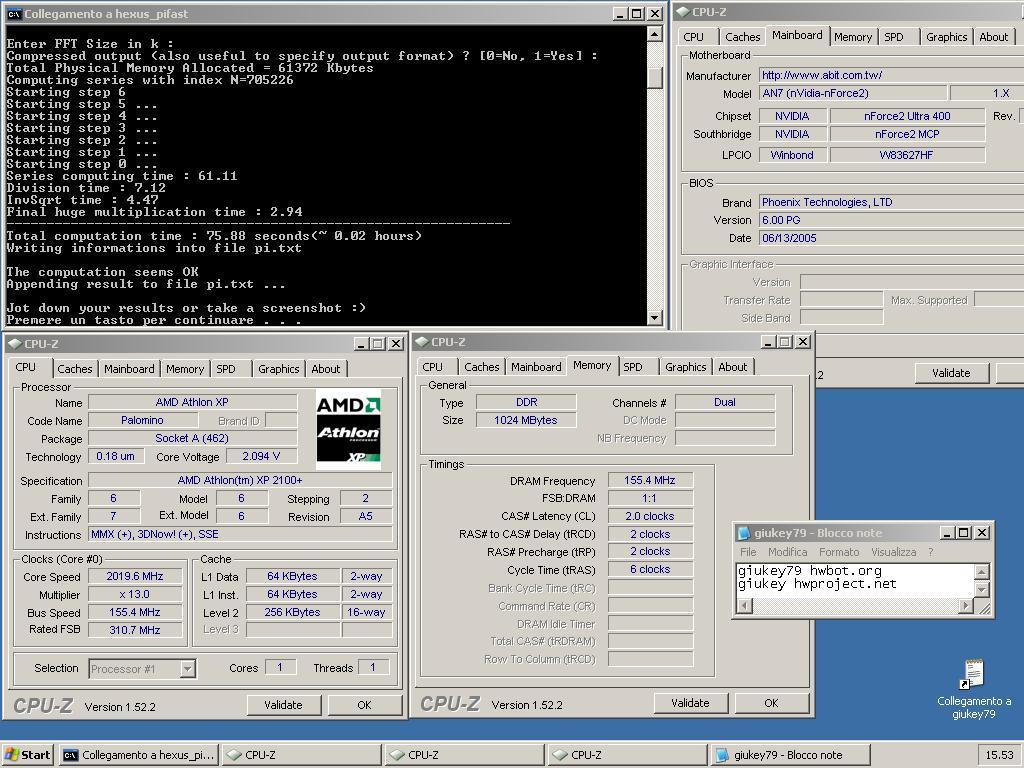The width and height of the screenshot is (1024, 768).
Task: Click the CPU-Z icon in the Memory window title
Action: tap(421, 342)
